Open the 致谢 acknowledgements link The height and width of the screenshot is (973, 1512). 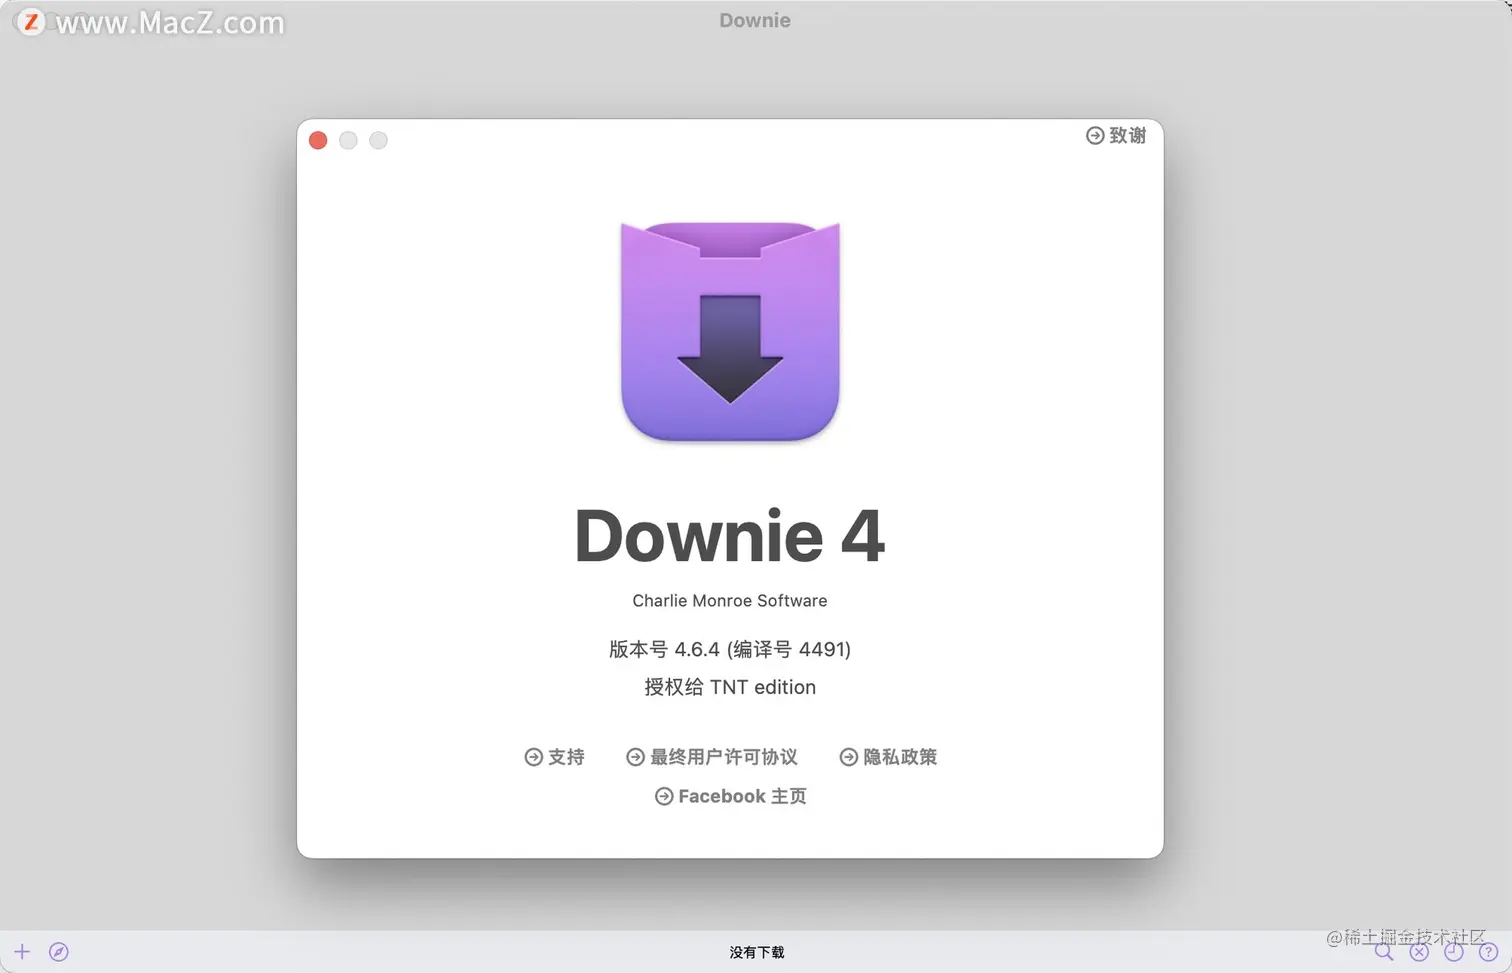click(x=1116, y=135)
